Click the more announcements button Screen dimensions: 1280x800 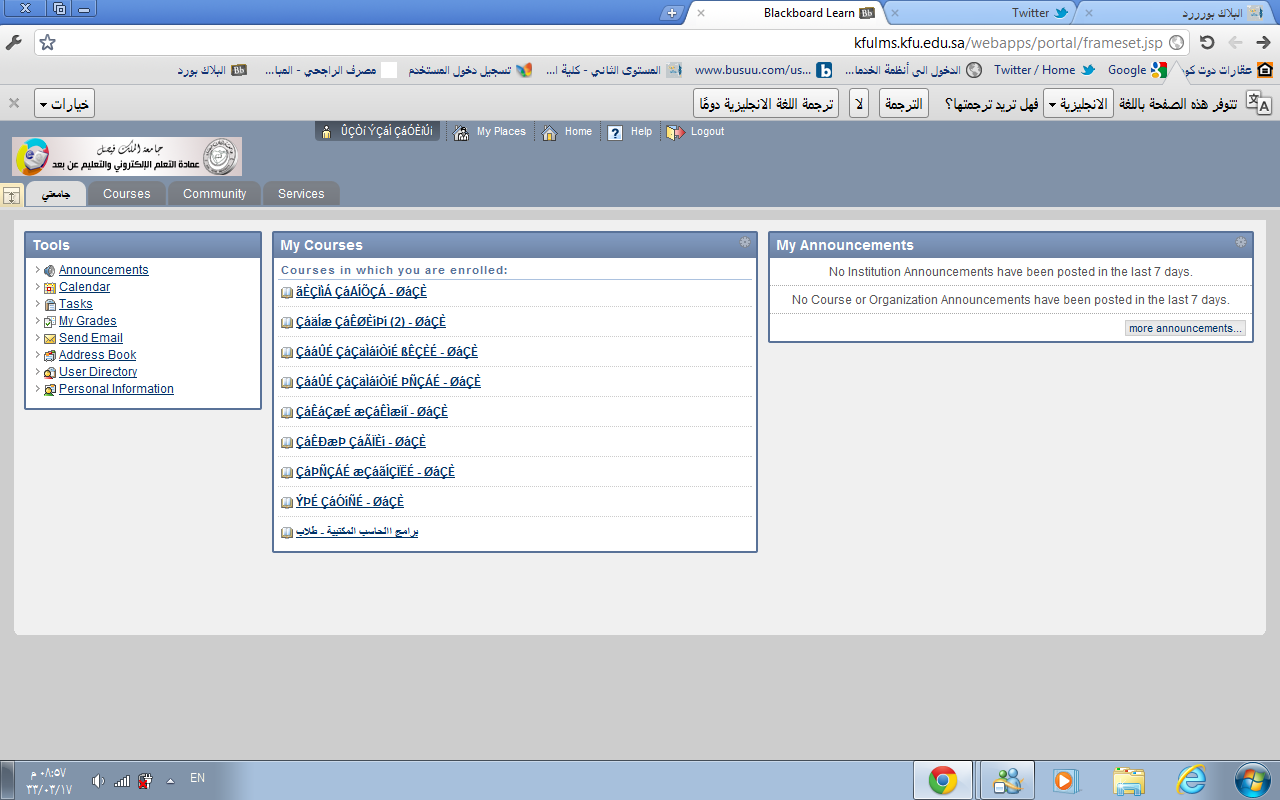pos(1185,328)
